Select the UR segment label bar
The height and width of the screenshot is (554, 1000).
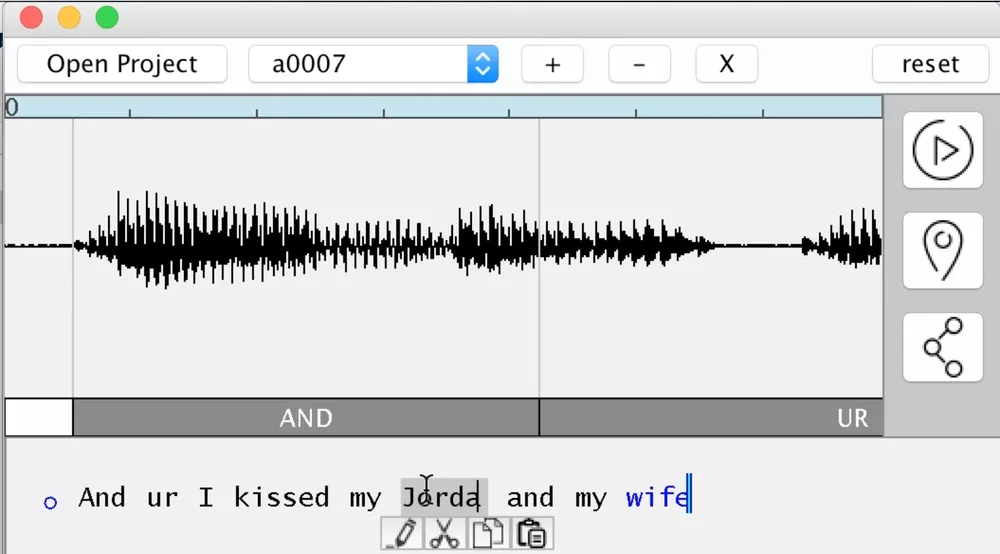[x=710, y=418]
